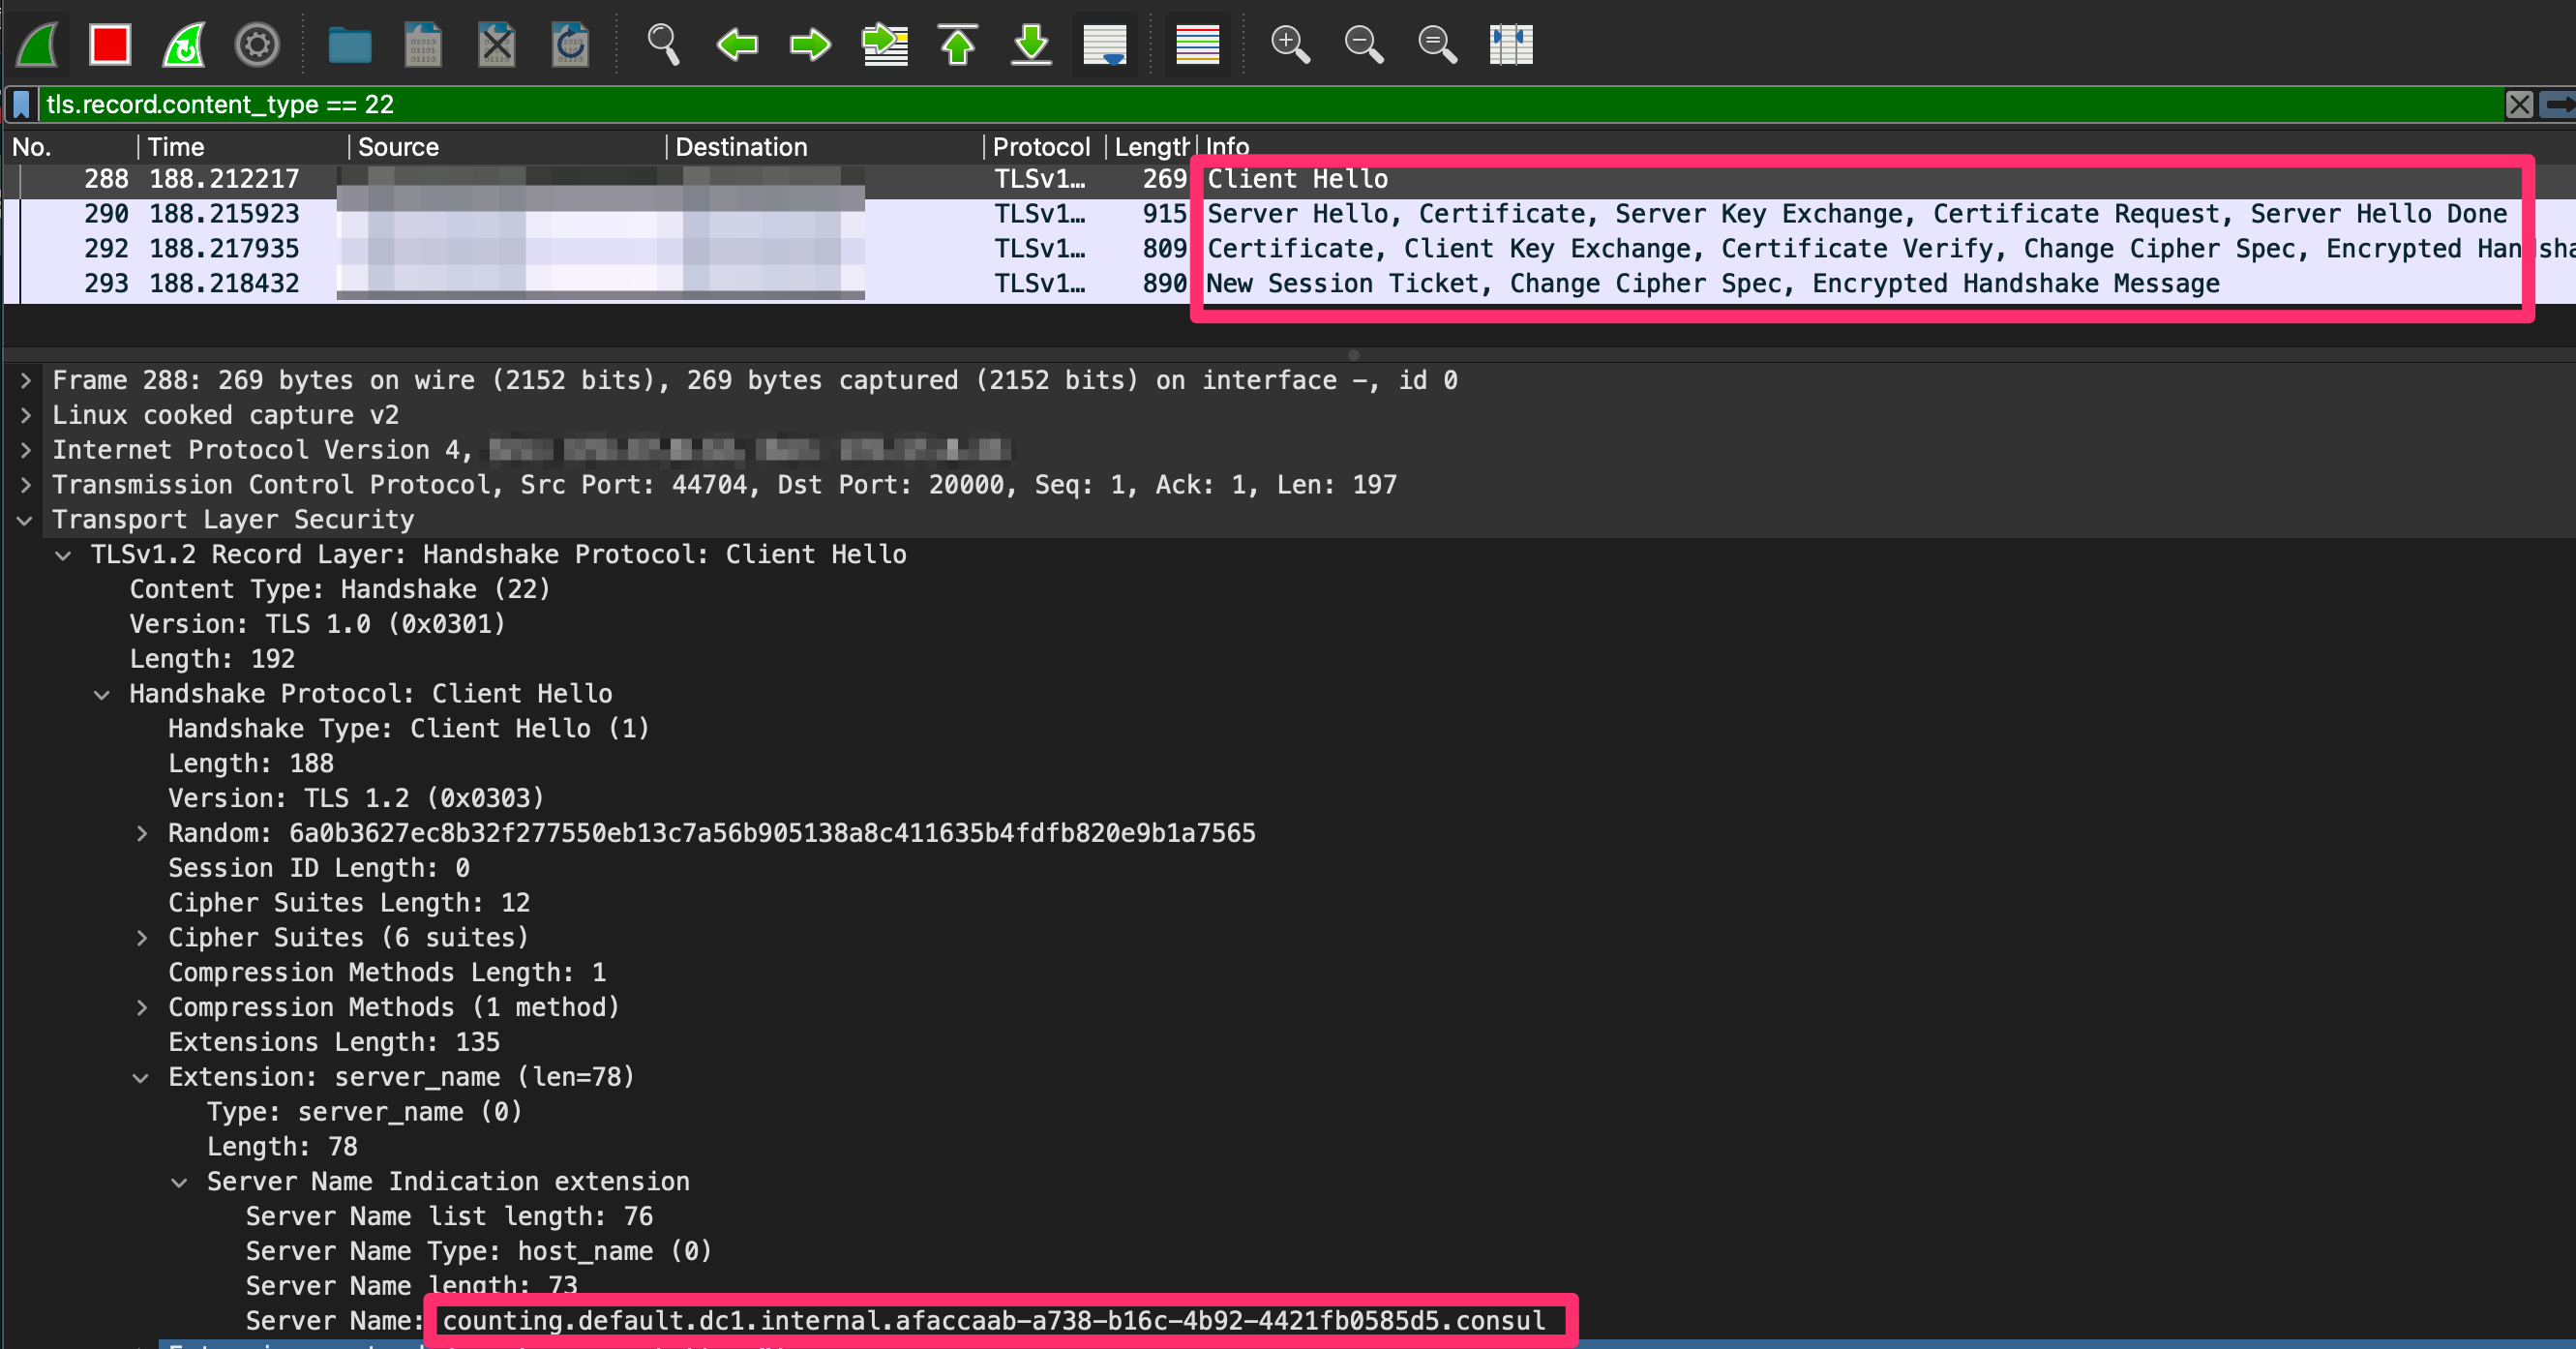Sort packets by the Protocol column header
Viewport: 2576px width, 1349px height.
1040,147
